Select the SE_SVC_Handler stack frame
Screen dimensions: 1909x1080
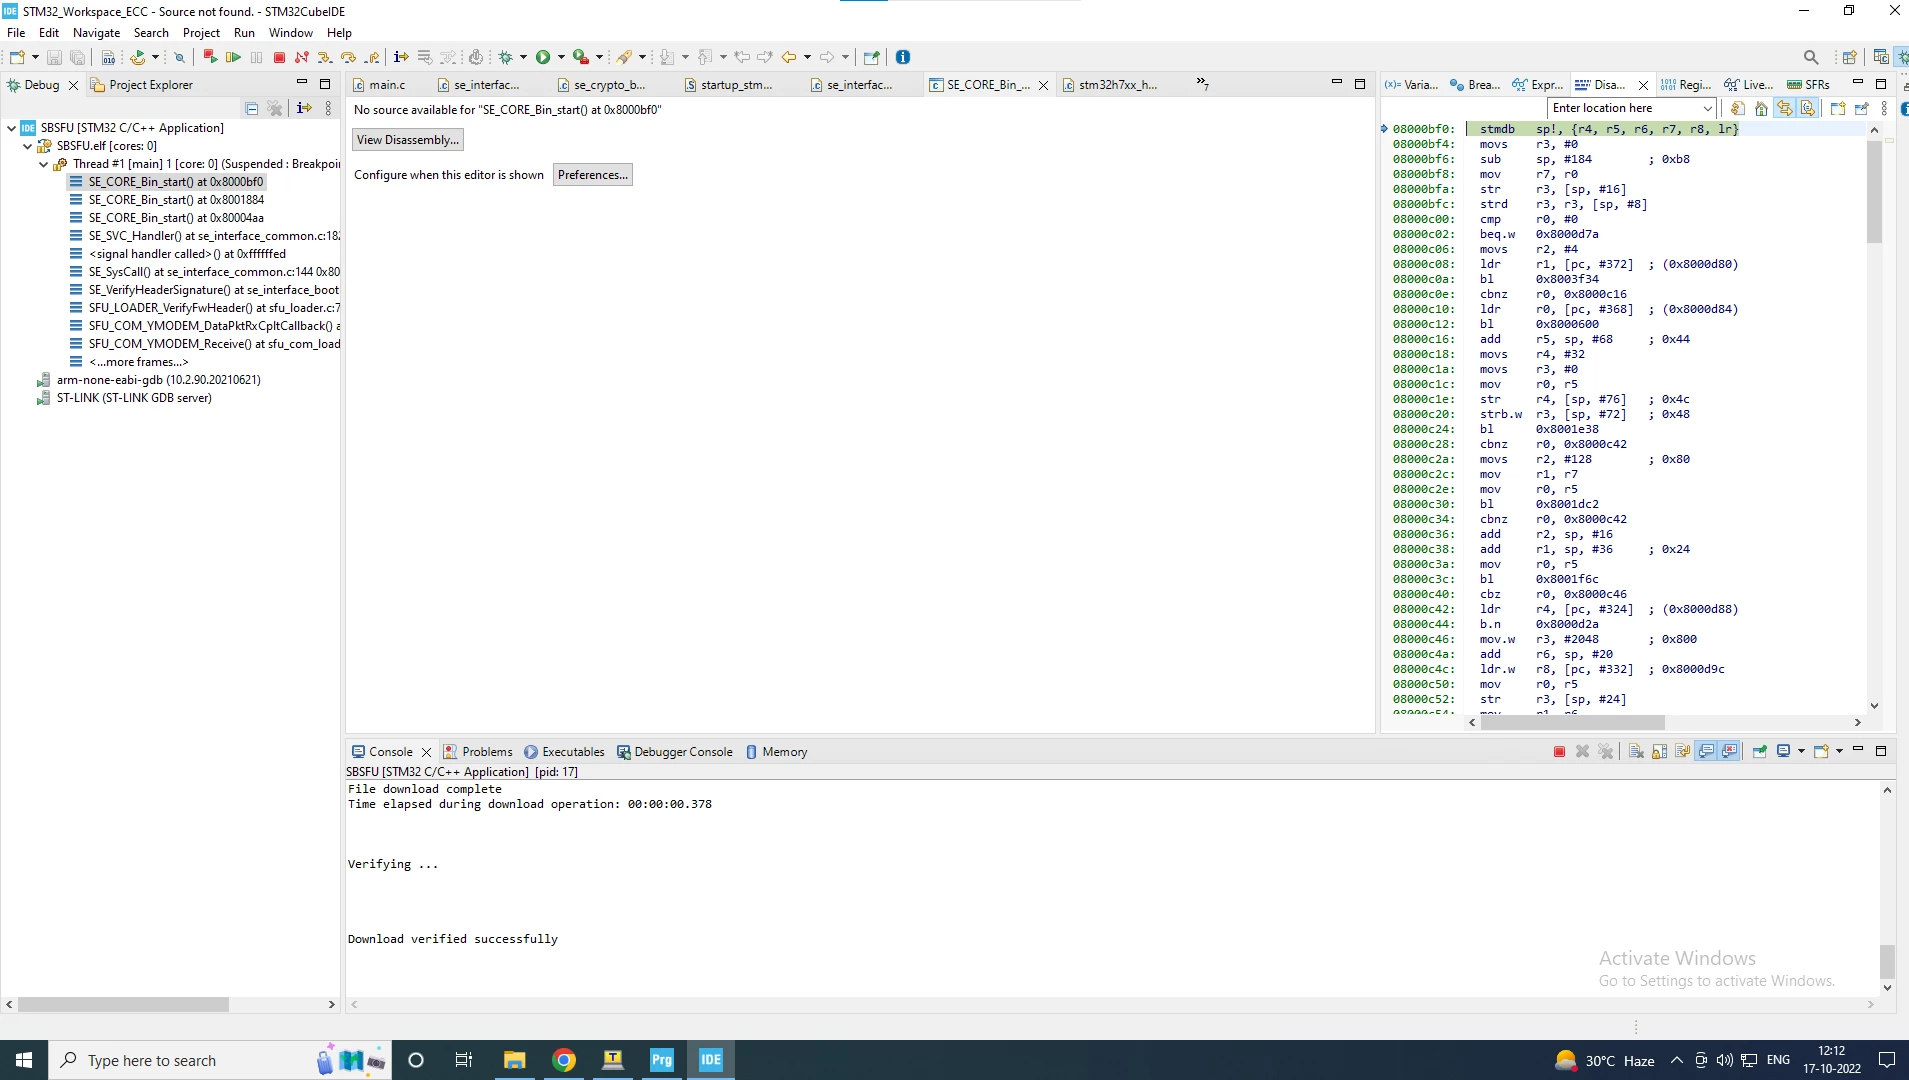click(205, 236)
